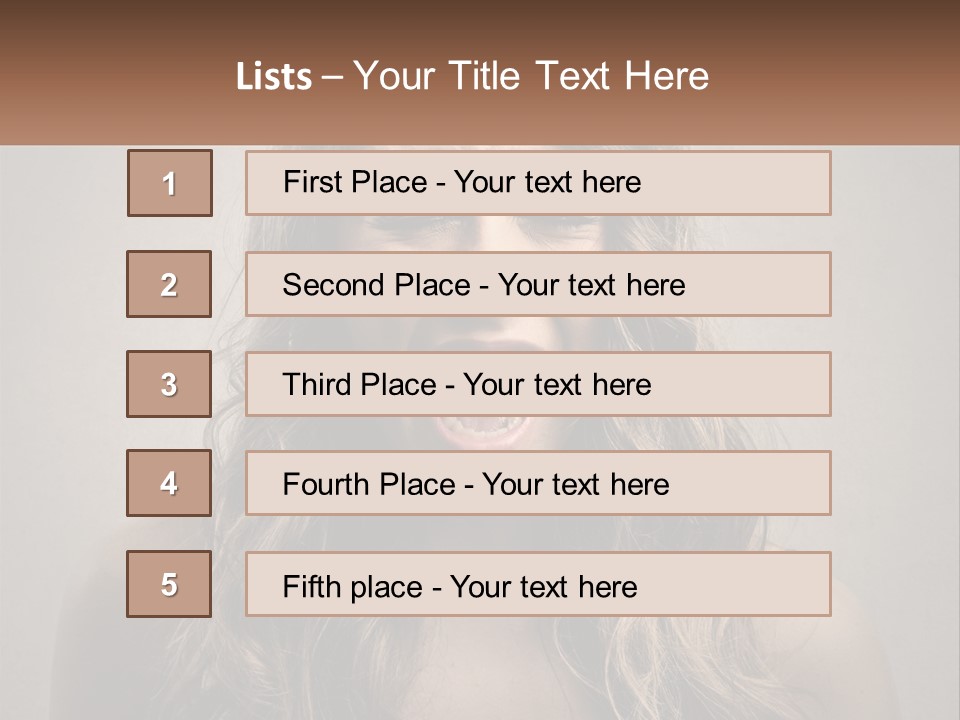This screenshot has width=960, height=720.
Task: Click the number 5 list marker
Action: 169,584
